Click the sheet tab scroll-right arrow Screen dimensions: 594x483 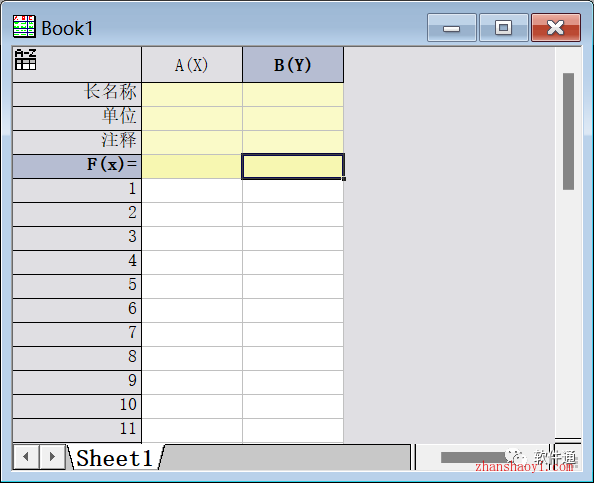pos(52,456)
